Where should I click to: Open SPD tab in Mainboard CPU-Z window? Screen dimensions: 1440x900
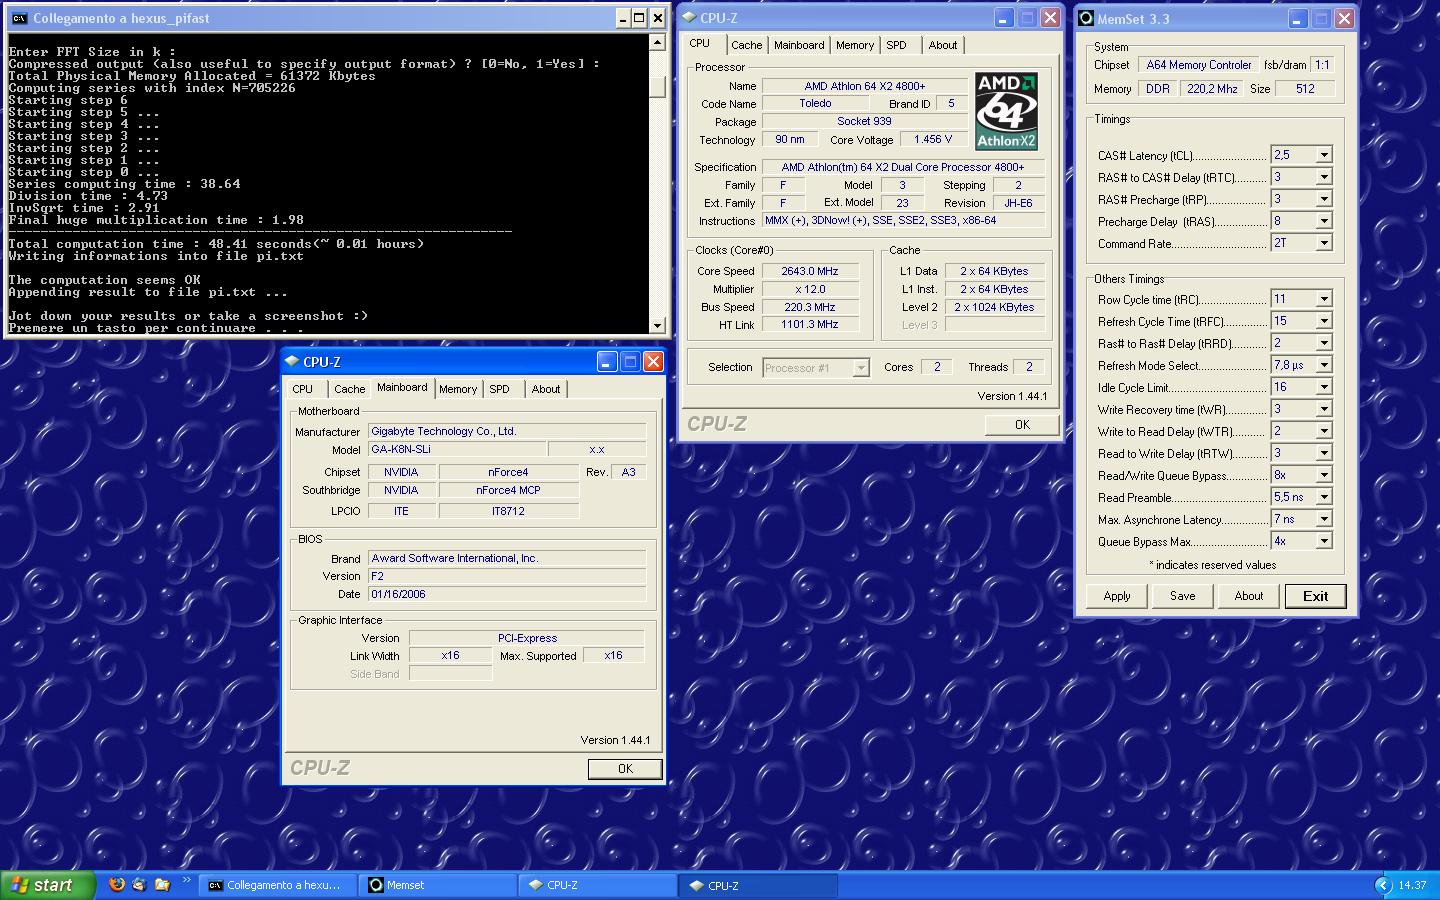[x=500, y=389]
